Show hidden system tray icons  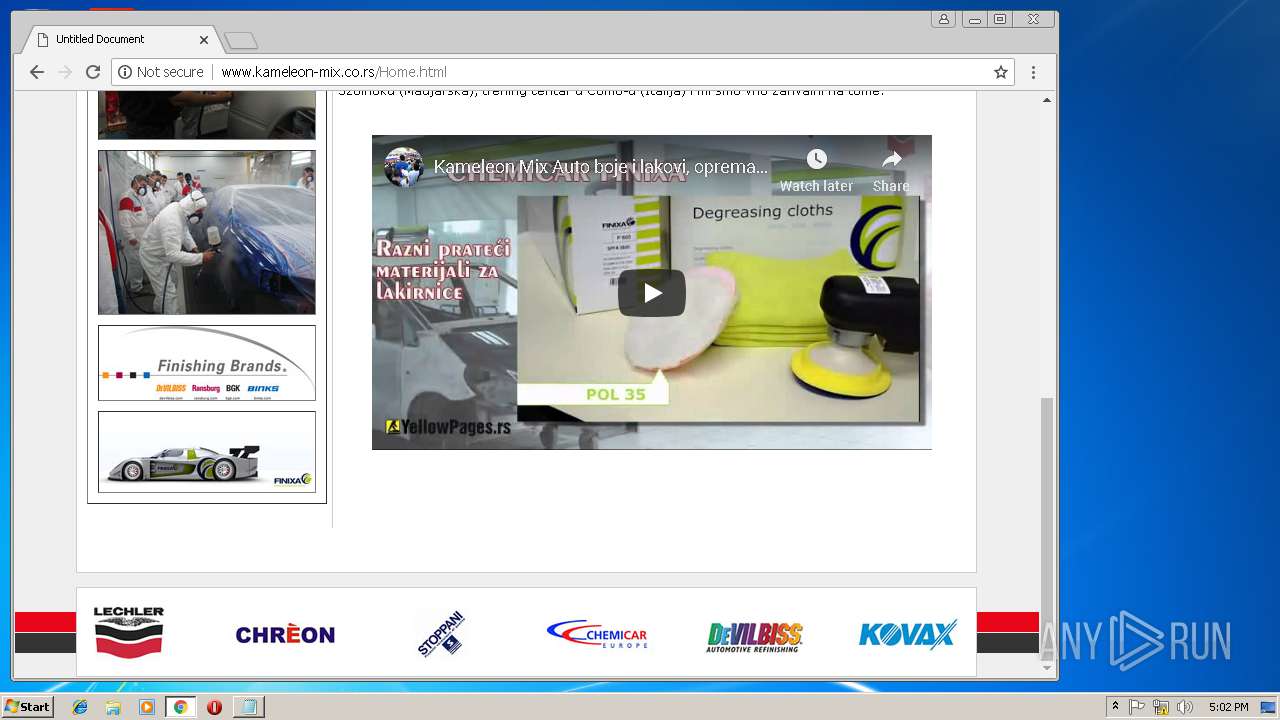1115,707
